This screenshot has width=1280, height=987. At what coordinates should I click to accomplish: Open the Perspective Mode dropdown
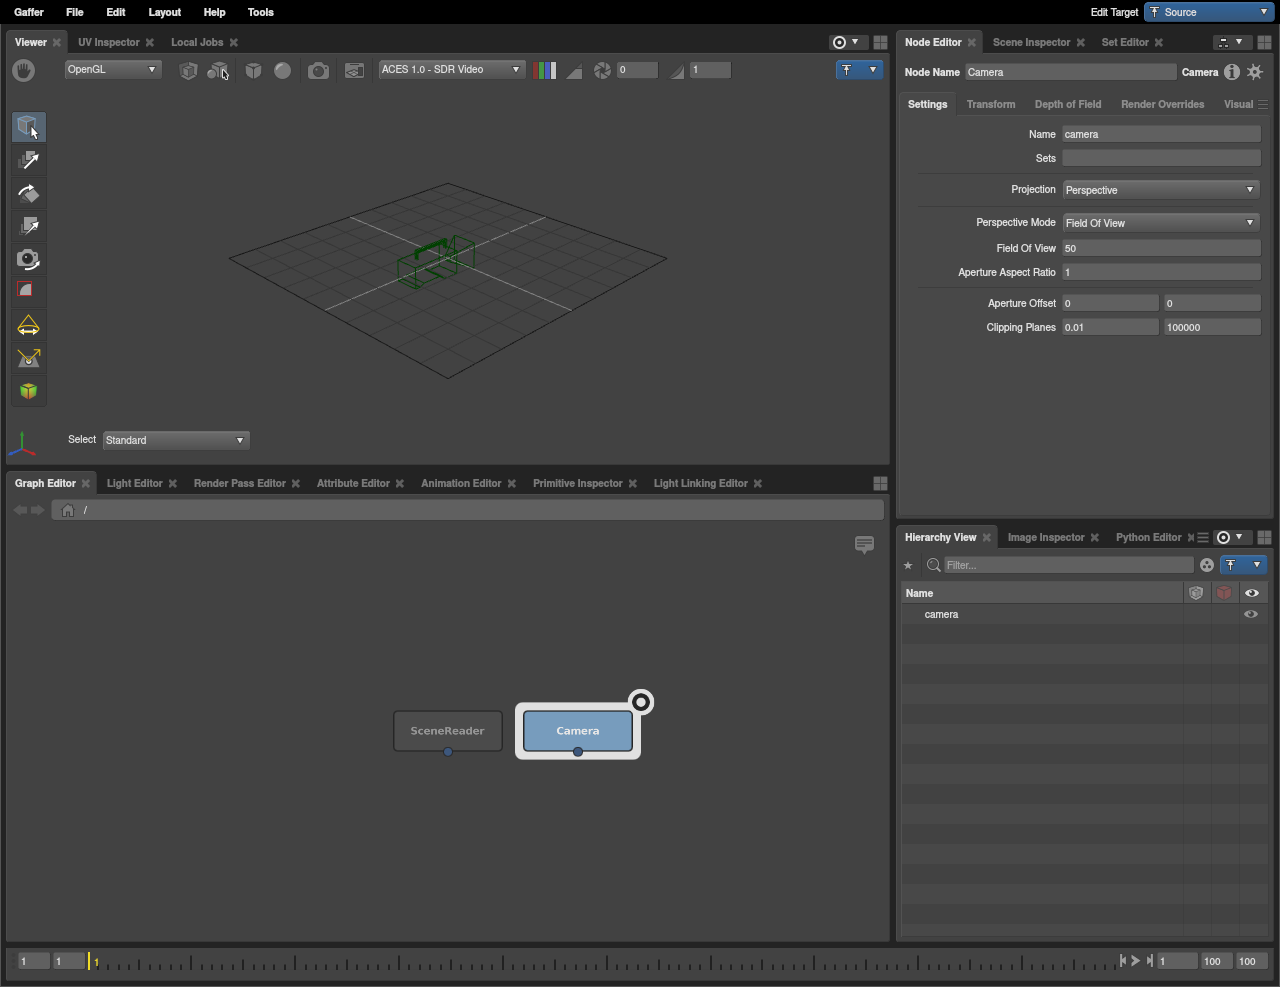click(1161, 223)
